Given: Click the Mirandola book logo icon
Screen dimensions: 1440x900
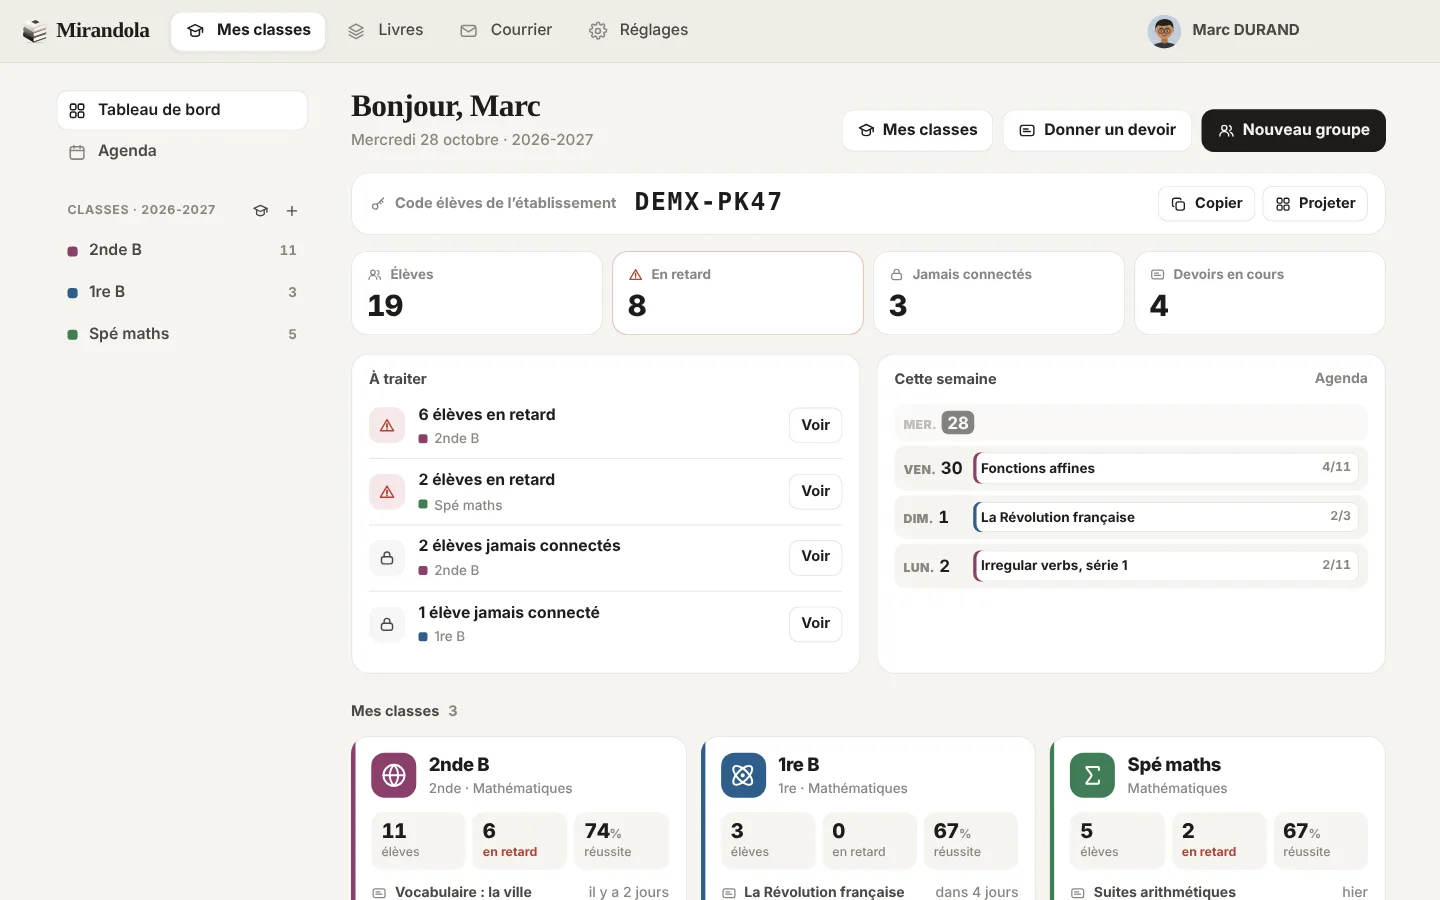Looking at the screenshot, I should 35,31.
